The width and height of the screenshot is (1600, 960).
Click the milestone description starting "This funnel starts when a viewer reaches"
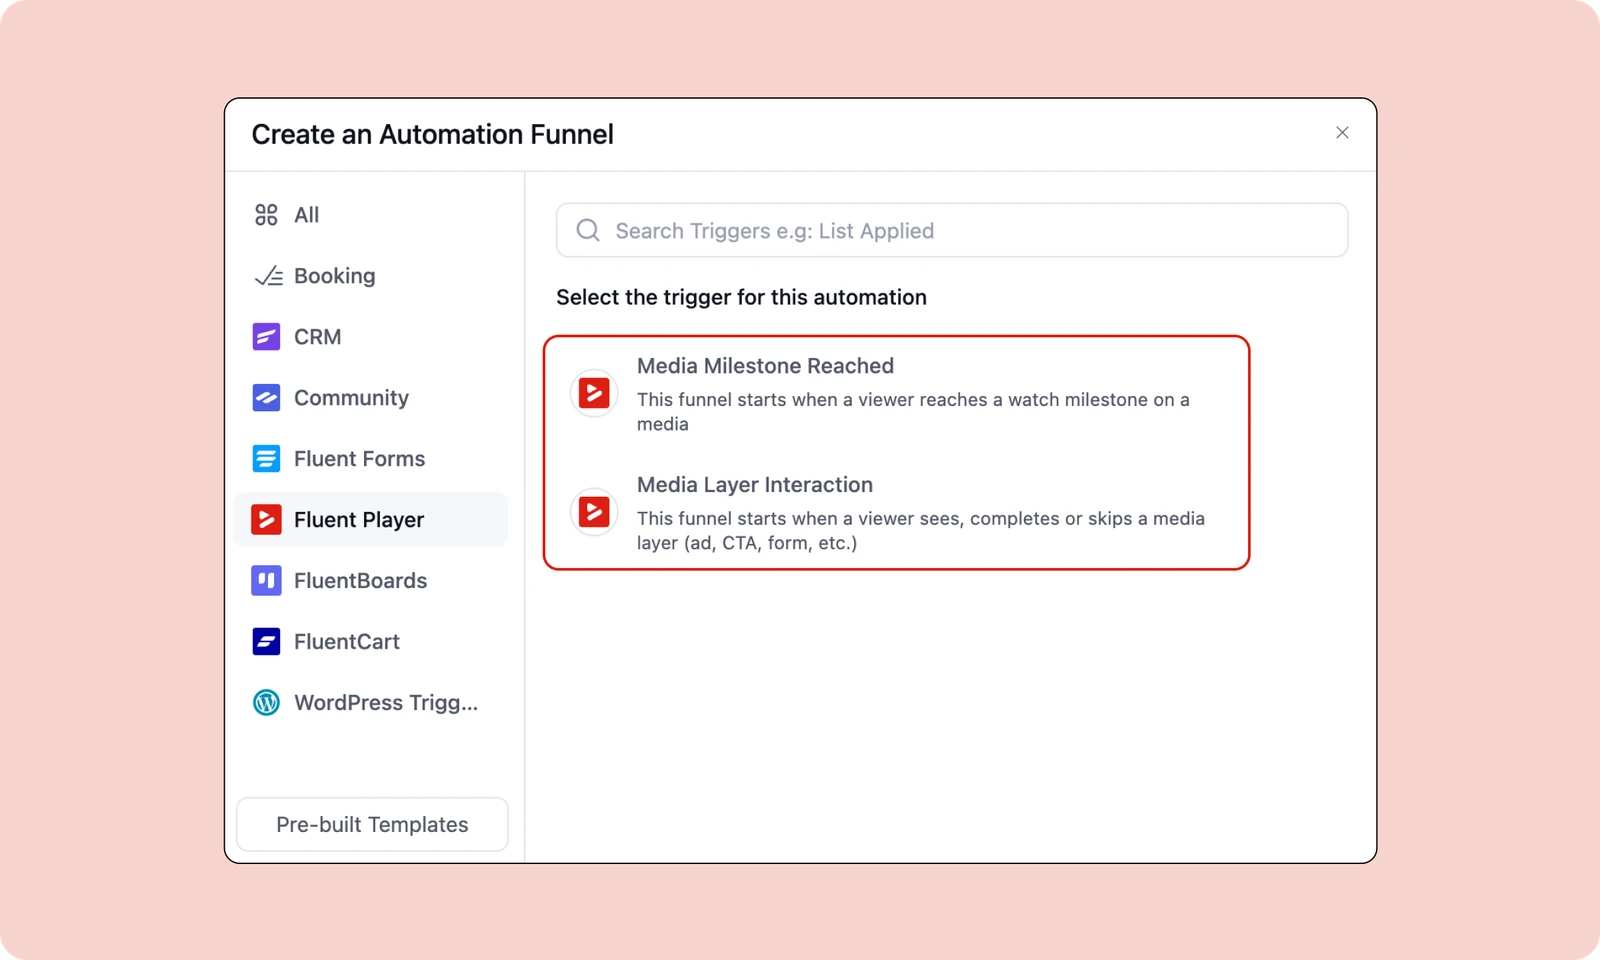pyautogui.click(x=913, y=412)
